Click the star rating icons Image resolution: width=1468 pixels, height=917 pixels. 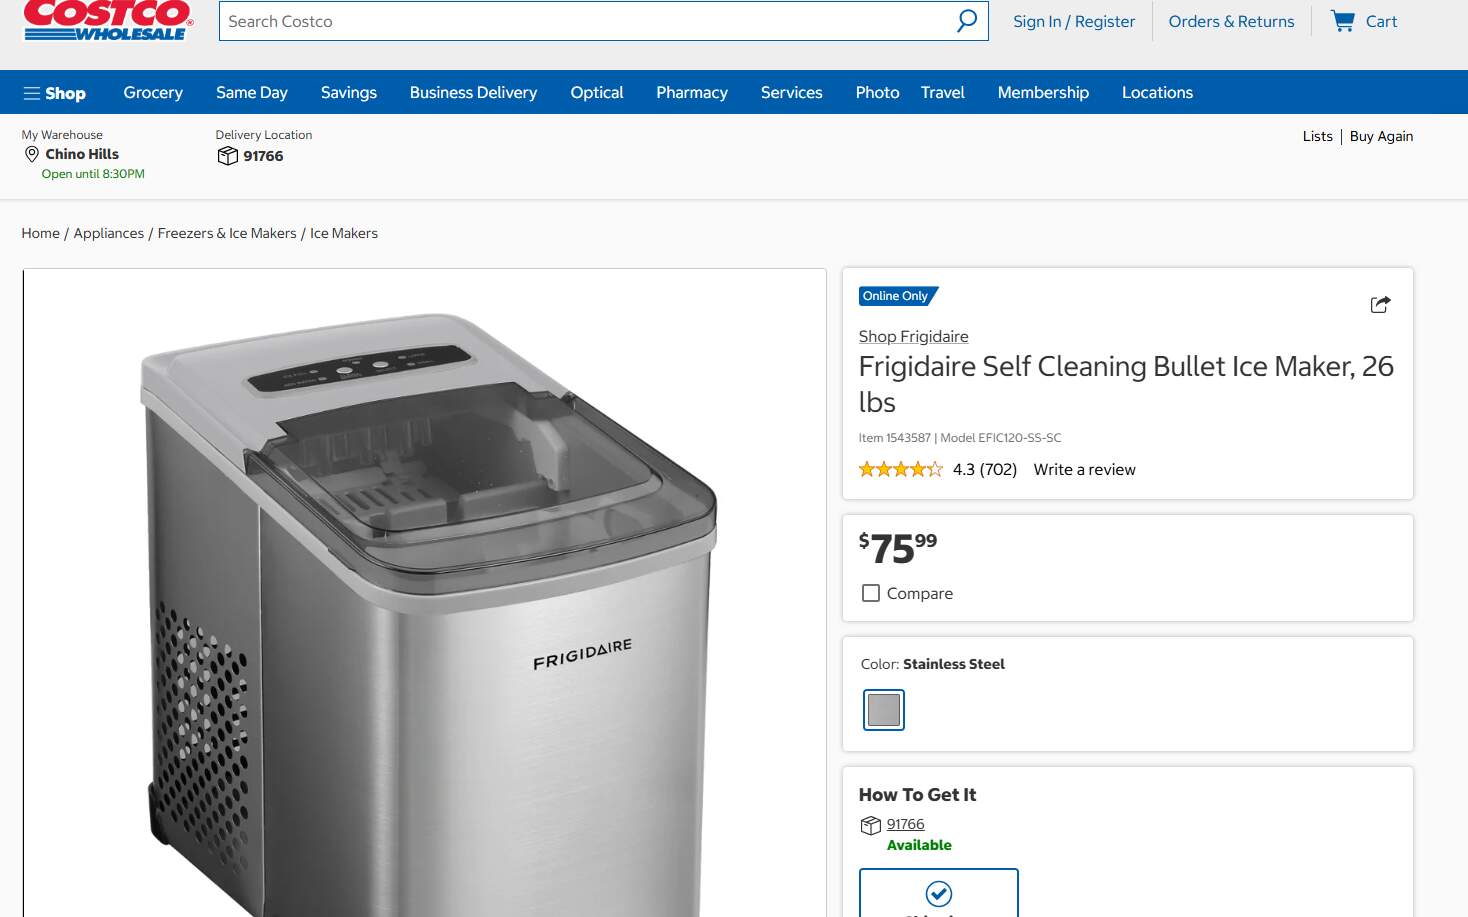[x=900, y=469]
